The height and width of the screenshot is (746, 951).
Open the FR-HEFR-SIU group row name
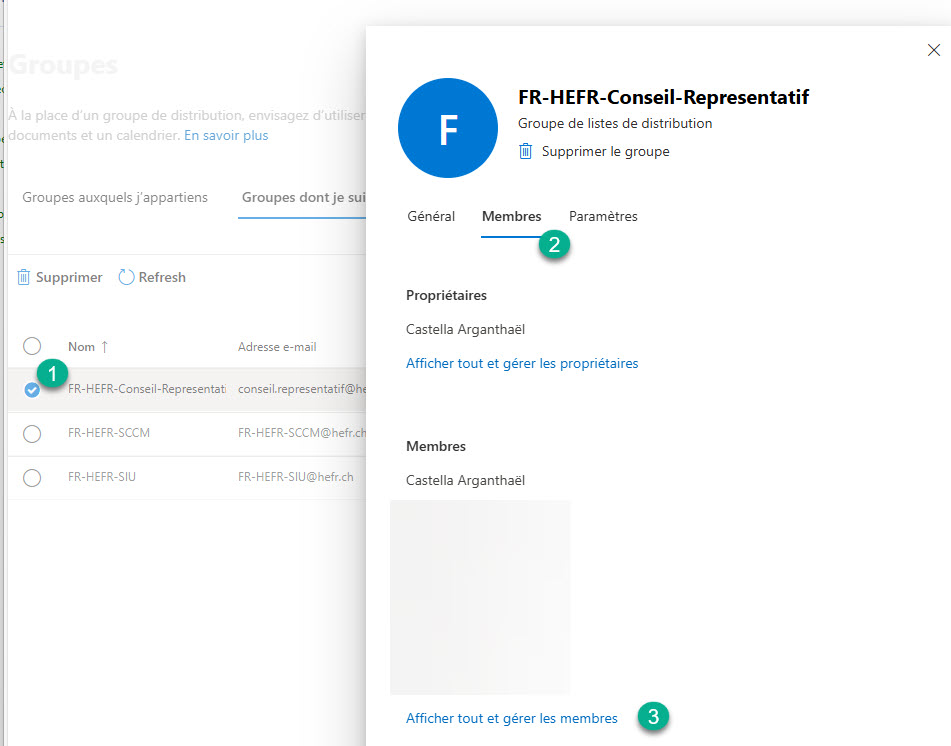[102, 477]
